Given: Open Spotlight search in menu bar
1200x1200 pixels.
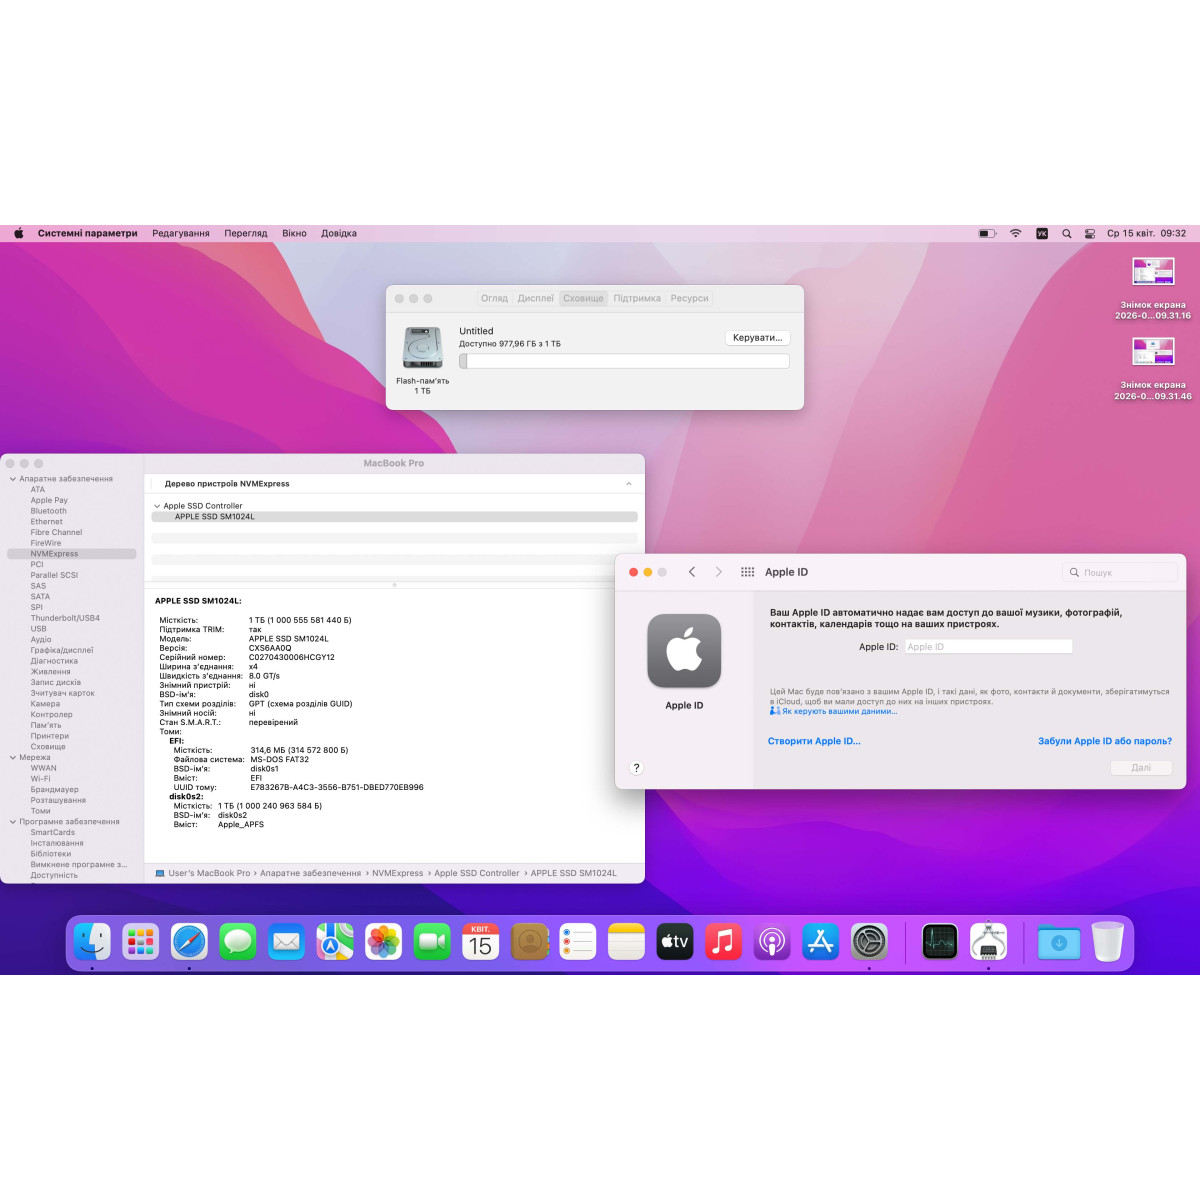Looking at the screenshot, I should [1066, 233].
